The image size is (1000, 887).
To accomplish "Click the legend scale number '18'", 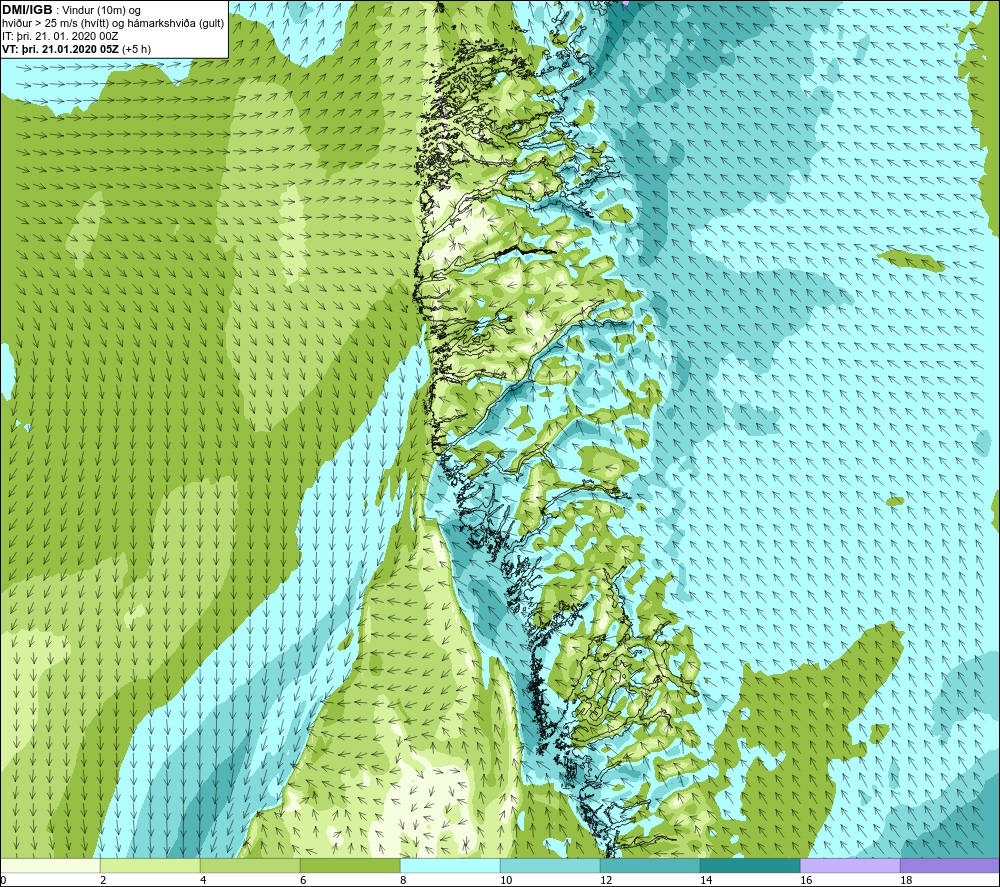I will (906, 880).
